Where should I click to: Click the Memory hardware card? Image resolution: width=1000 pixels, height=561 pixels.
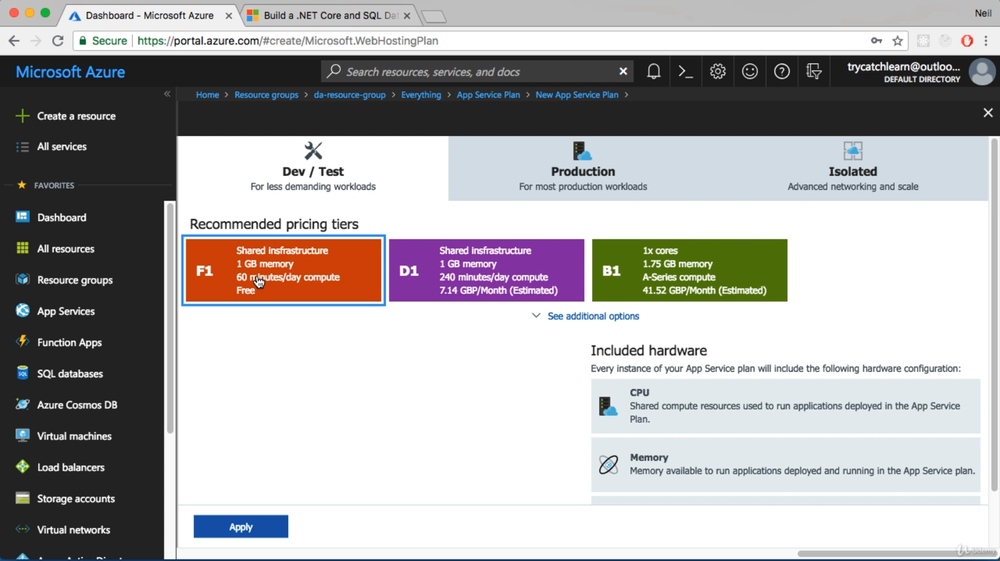coord(785,464)
